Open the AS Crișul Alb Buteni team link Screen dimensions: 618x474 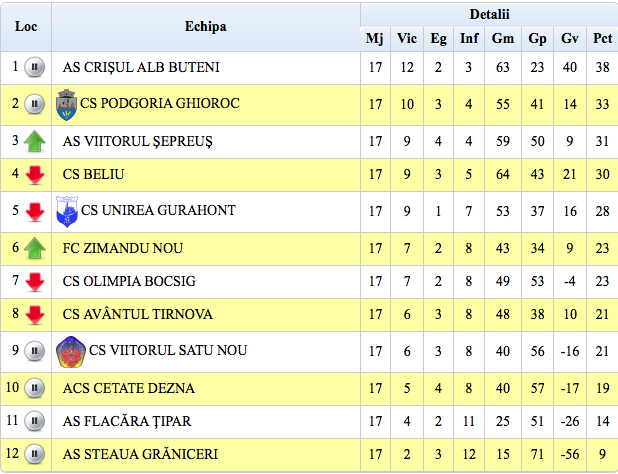(x=141, y=68)
